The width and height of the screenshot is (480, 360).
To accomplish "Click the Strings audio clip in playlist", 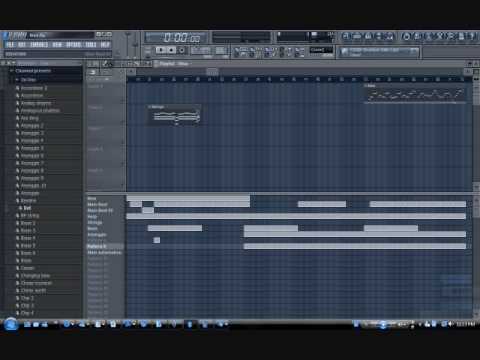I will click(174, 115).
